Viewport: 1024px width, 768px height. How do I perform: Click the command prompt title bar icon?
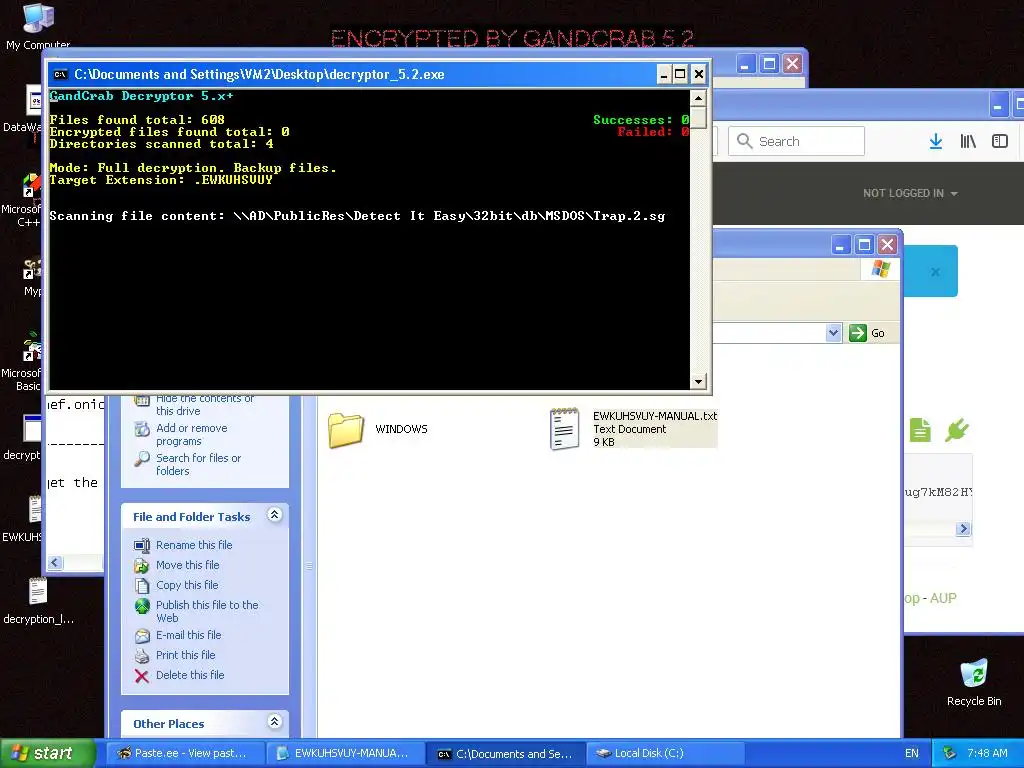(60, 74)
